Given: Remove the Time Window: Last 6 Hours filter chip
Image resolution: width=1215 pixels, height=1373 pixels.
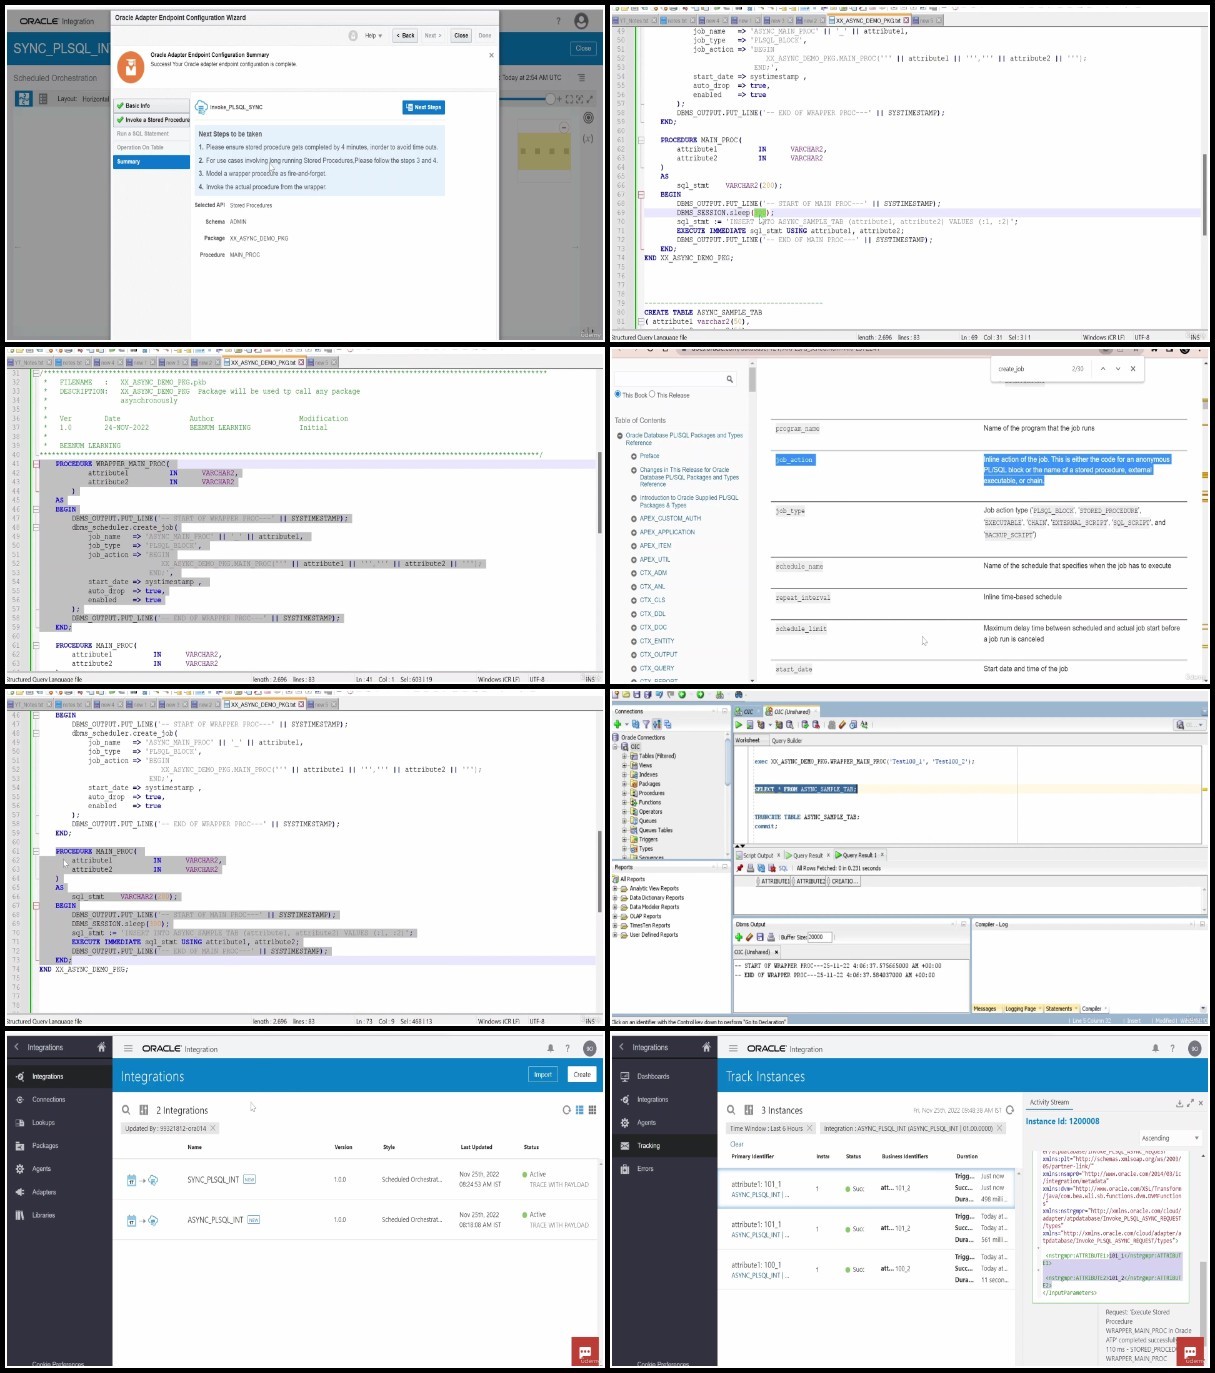Looking at the screenshot, I should click(809, 1128).
